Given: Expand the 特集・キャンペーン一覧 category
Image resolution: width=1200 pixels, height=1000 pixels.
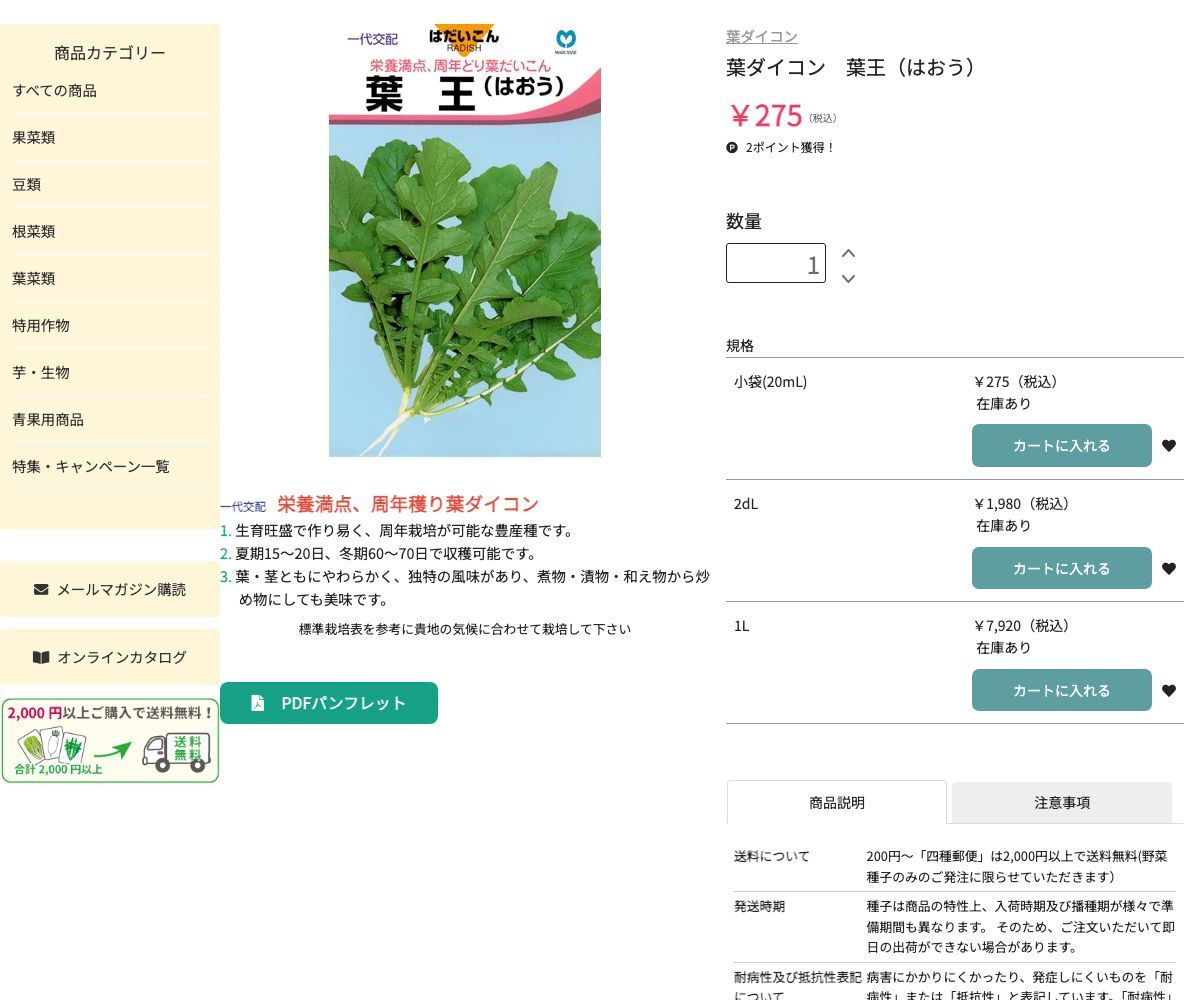Looking at the screenshot, I should coord(91,466).
